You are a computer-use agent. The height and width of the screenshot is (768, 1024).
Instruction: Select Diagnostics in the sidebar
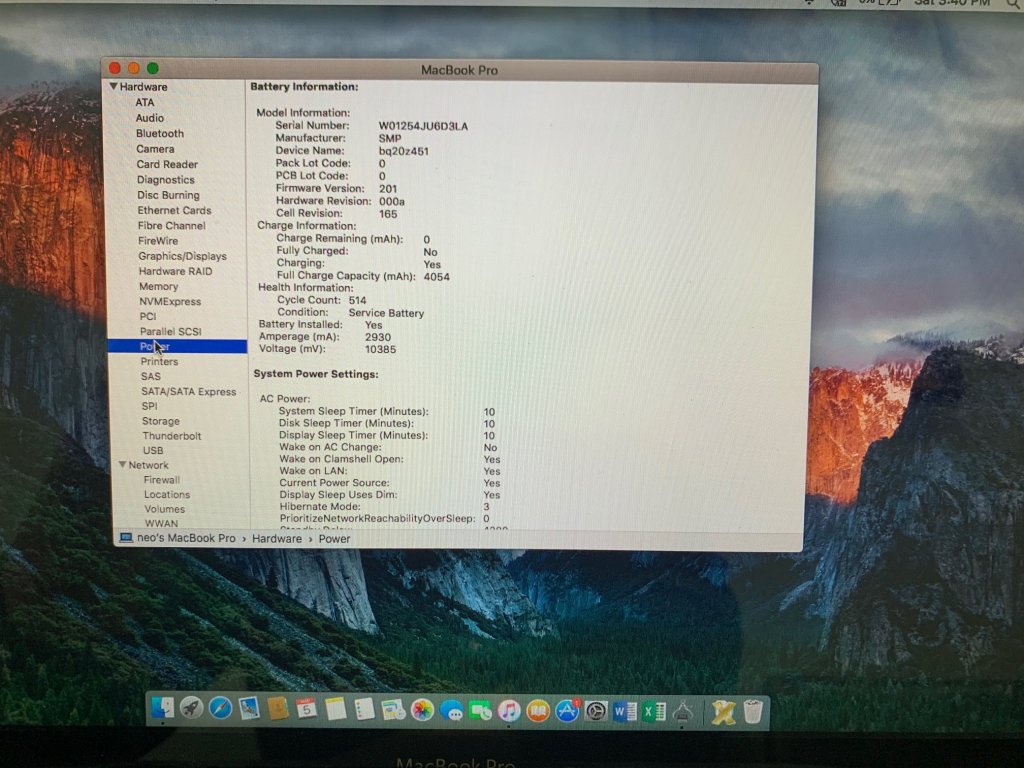[166, 180]
